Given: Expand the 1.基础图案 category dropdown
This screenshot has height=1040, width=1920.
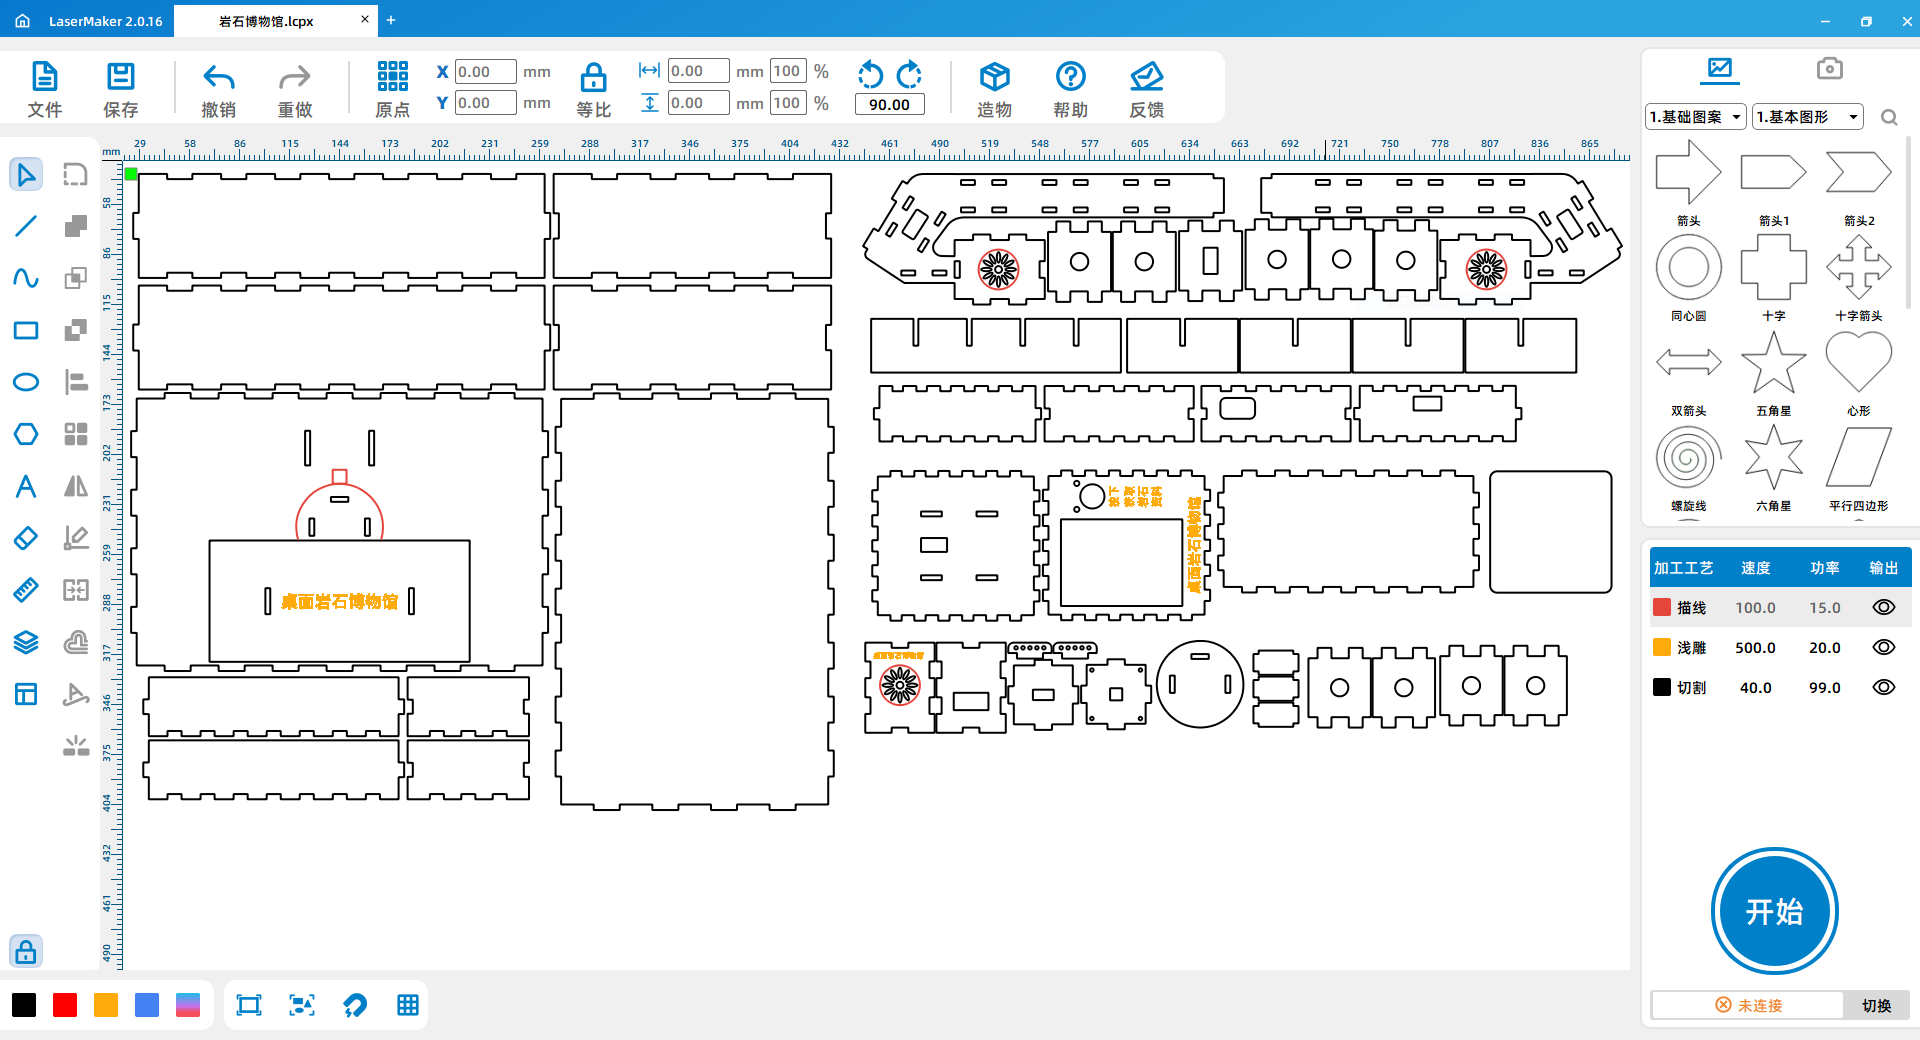Looking at the screenshot, I should coord(1695,117).
